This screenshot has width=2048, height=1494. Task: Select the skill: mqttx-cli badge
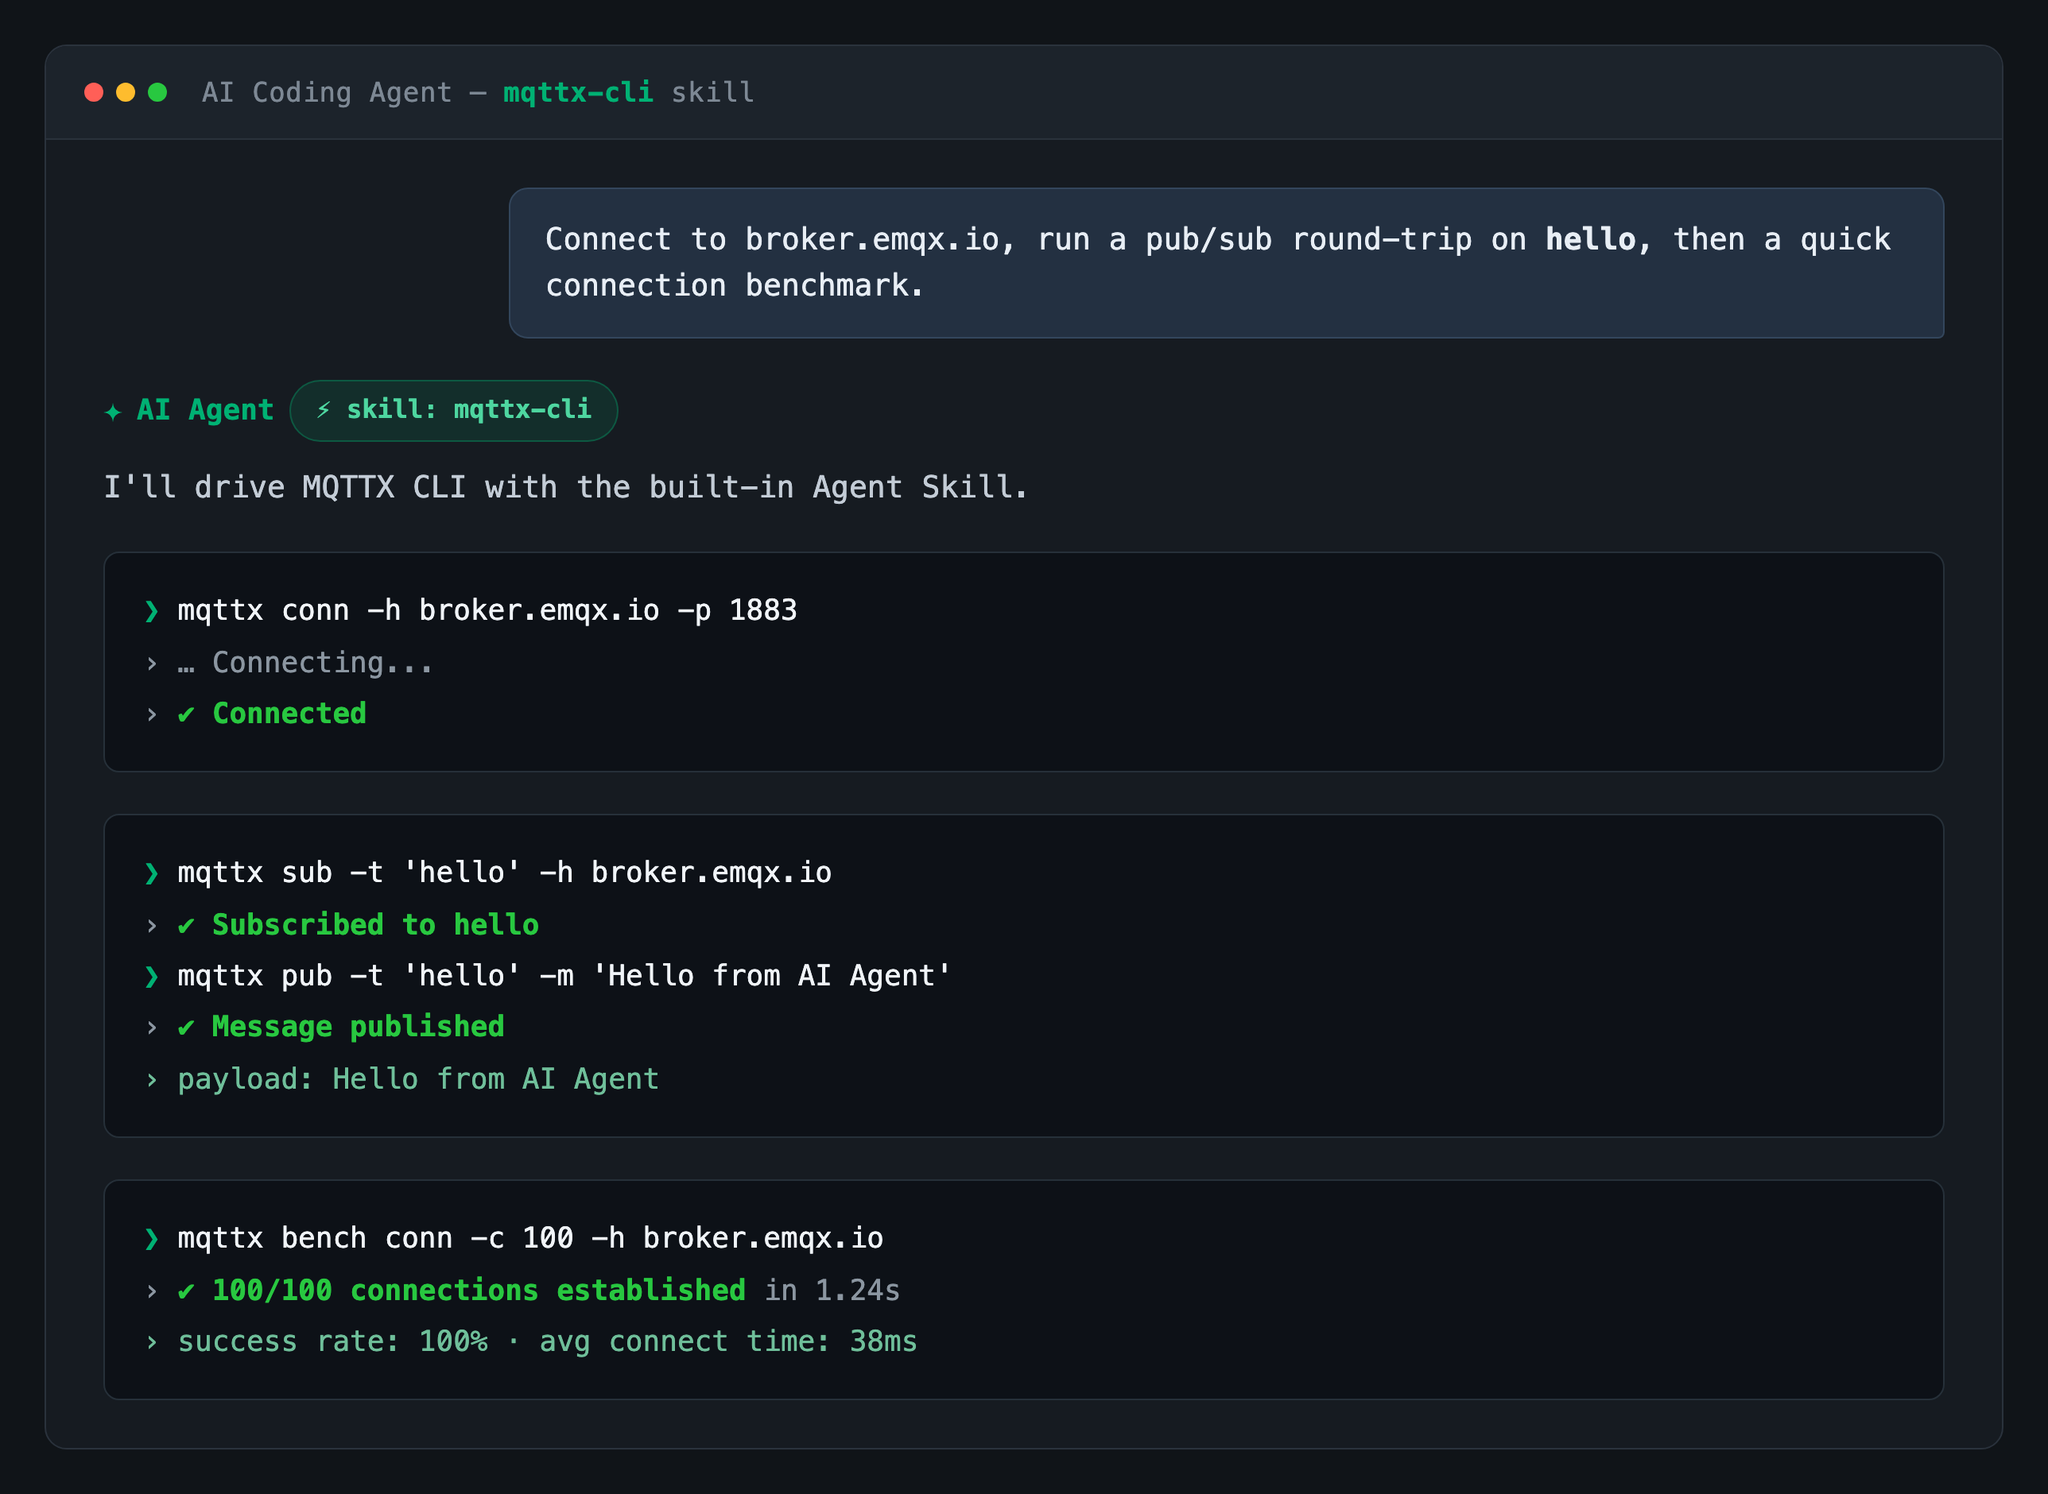click(454, 410)
